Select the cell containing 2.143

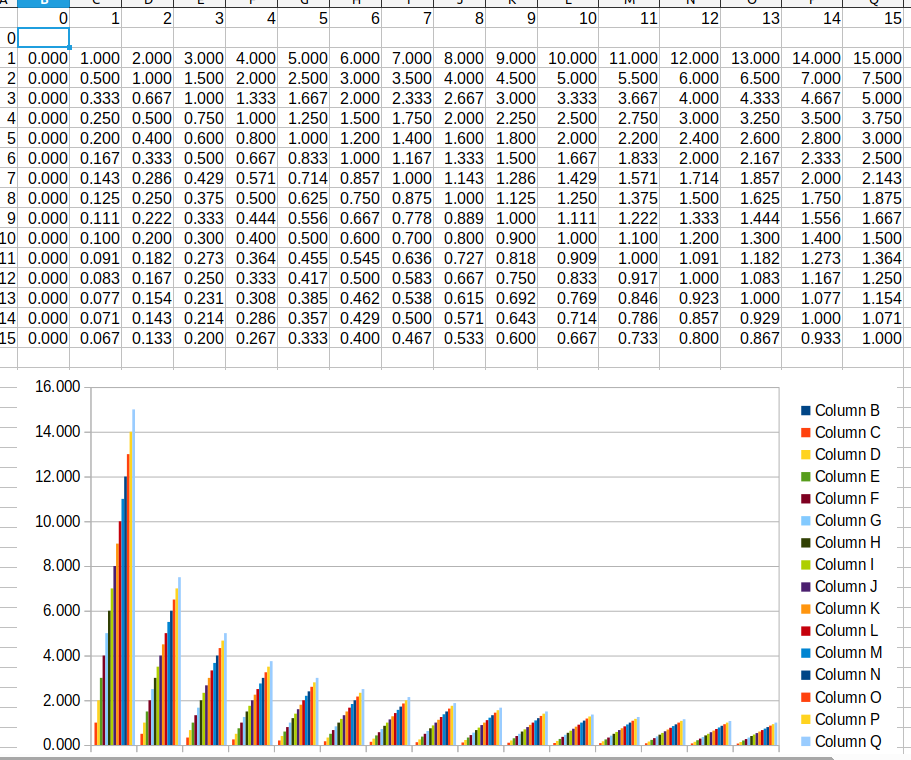pos(877,178)
